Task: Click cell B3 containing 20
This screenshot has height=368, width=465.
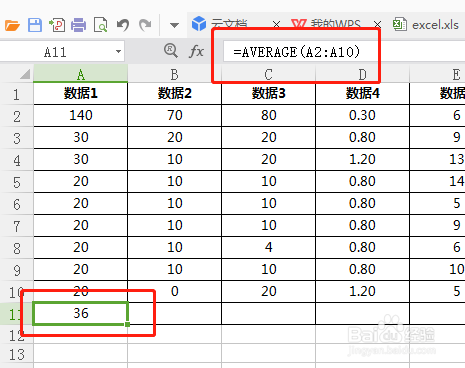Action: tap(174, 138)
